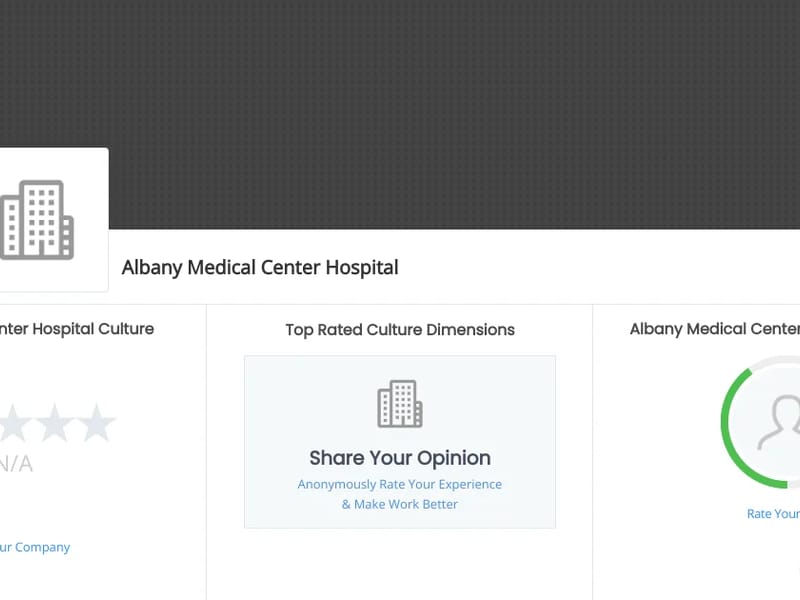800x600 pixels.
Task: Click the Albany Medical Center Hospital page title
Action: (259, 267)
